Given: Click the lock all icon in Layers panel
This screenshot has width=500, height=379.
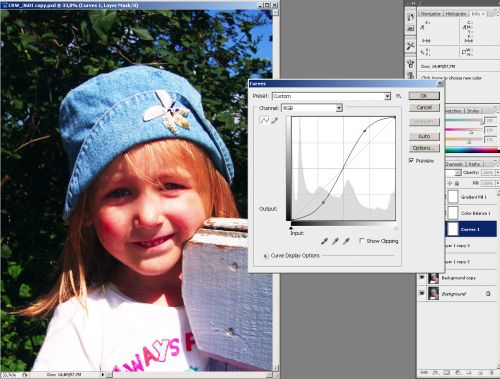Looking at the screenshot, I should (457, 183).
